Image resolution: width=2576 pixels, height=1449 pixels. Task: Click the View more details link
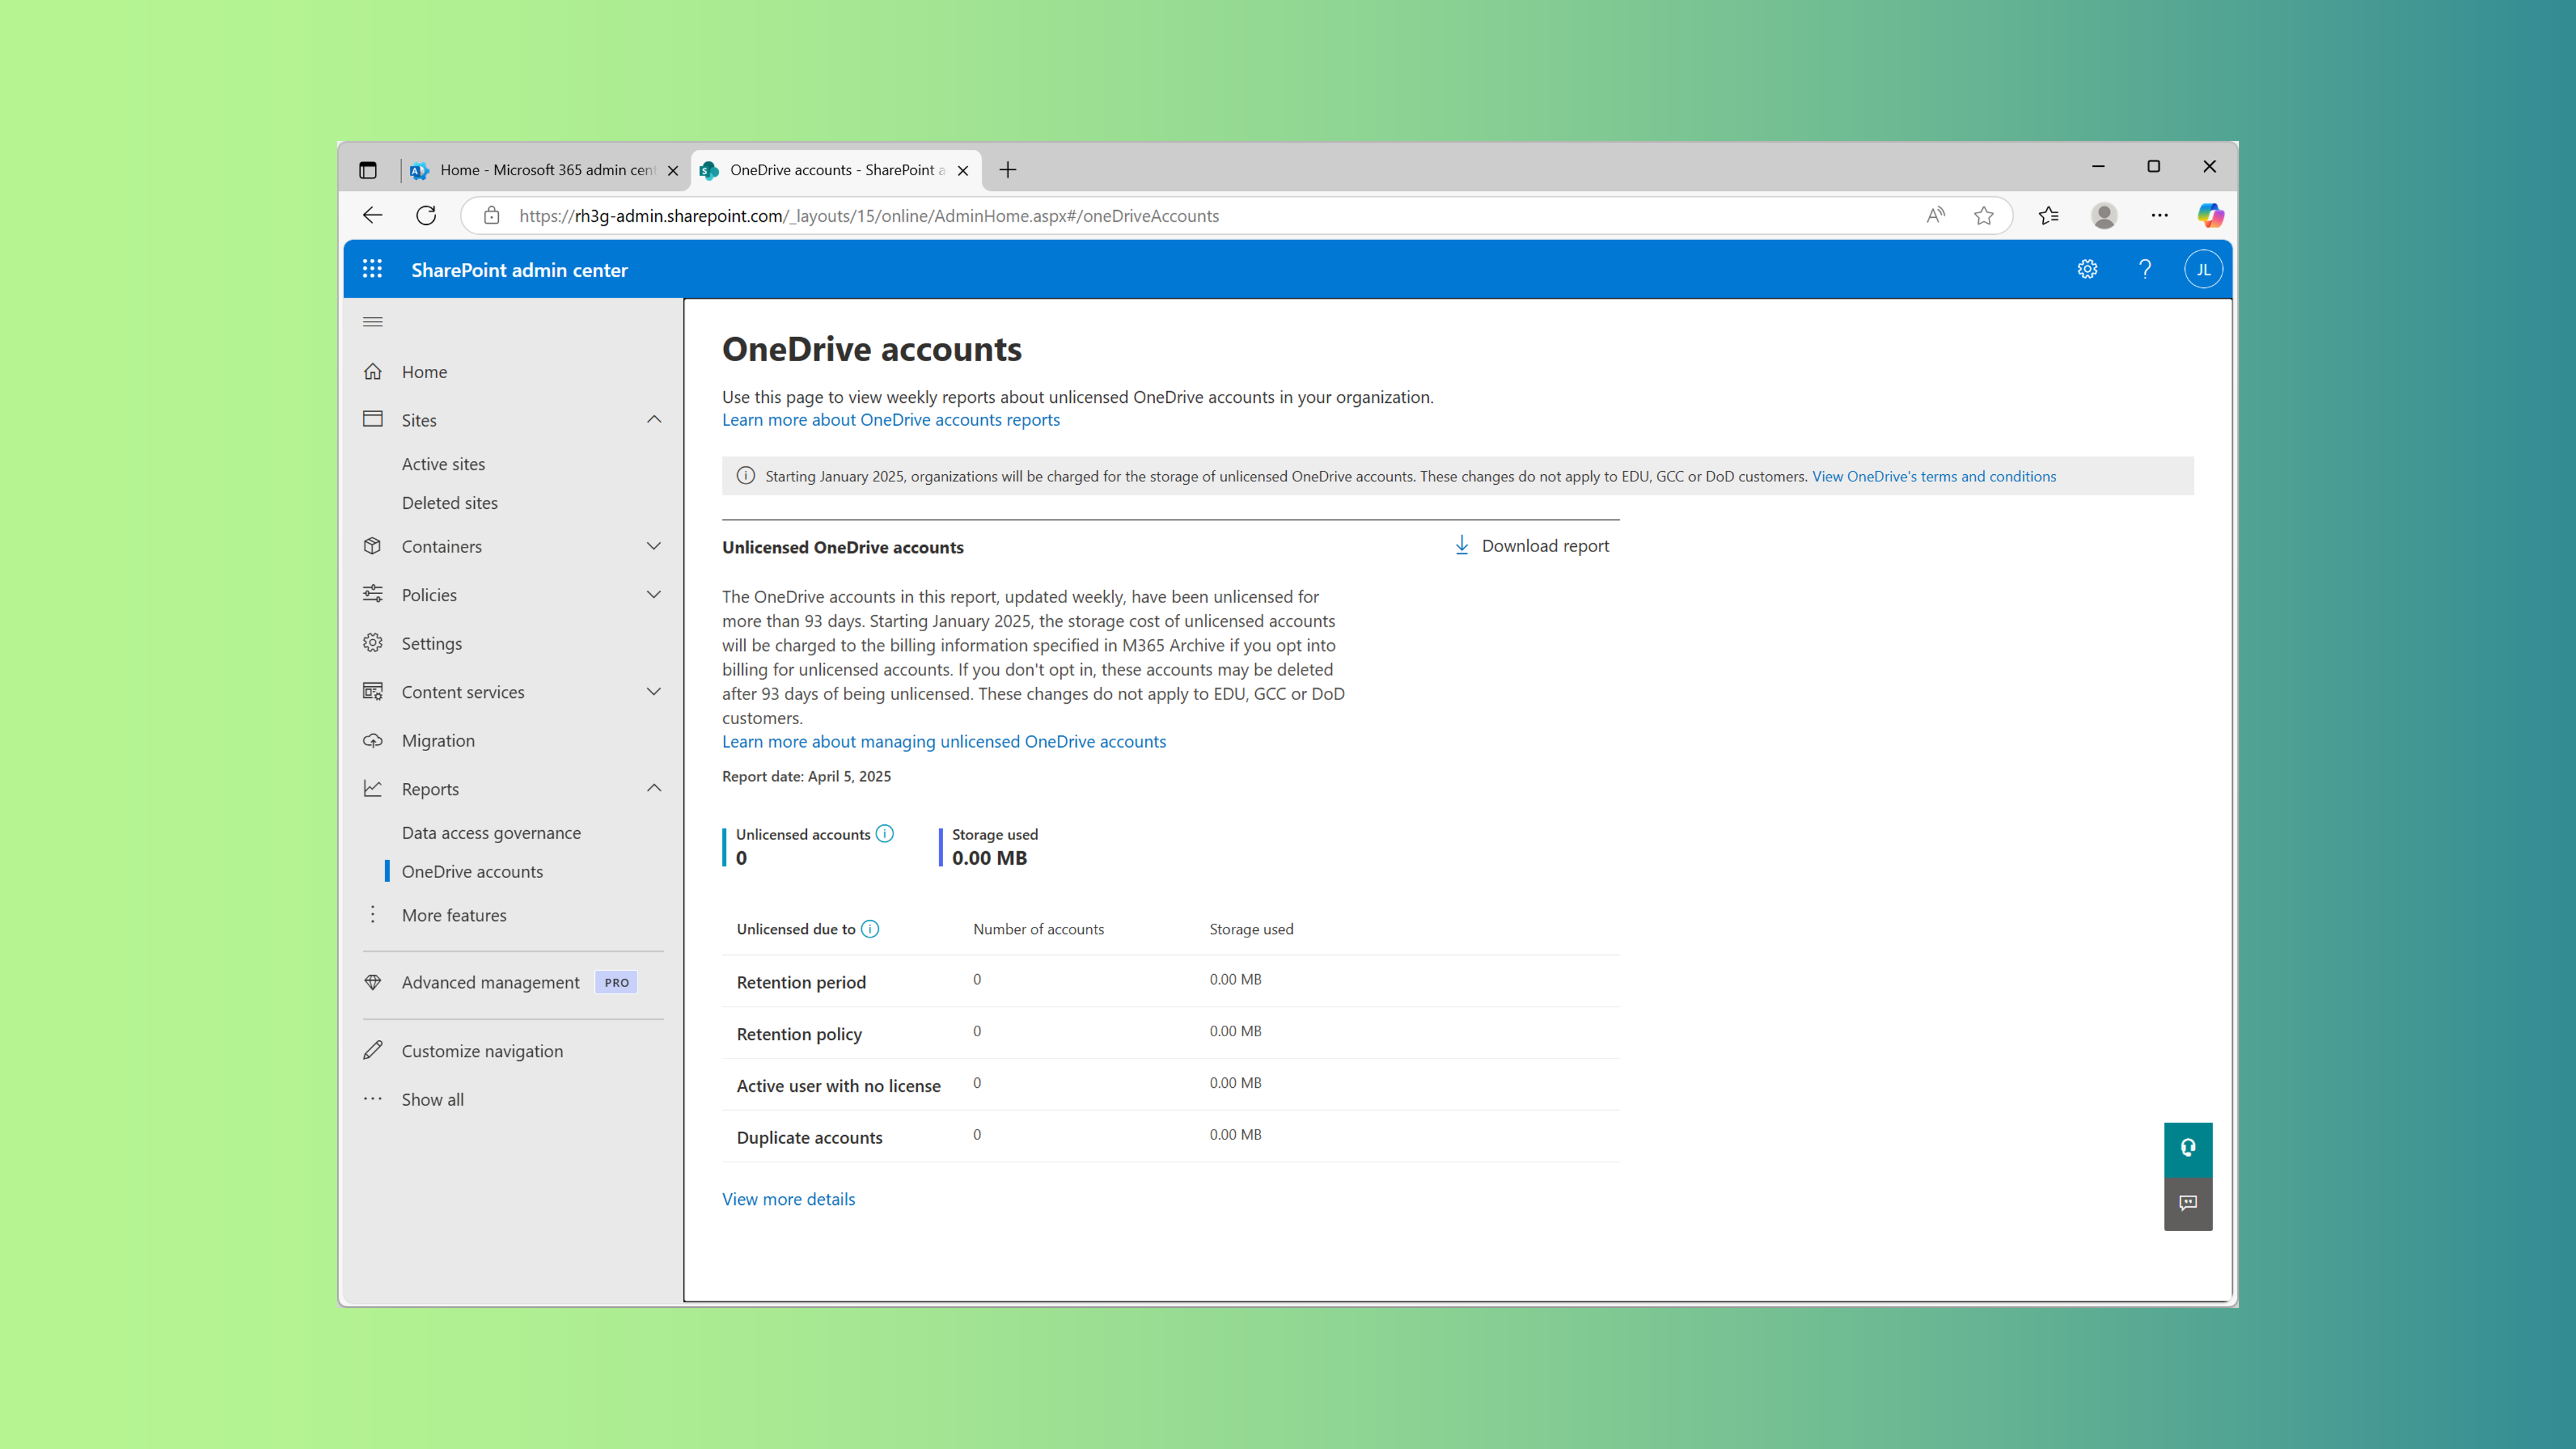pyautogui.click(x=788, y=1198)
